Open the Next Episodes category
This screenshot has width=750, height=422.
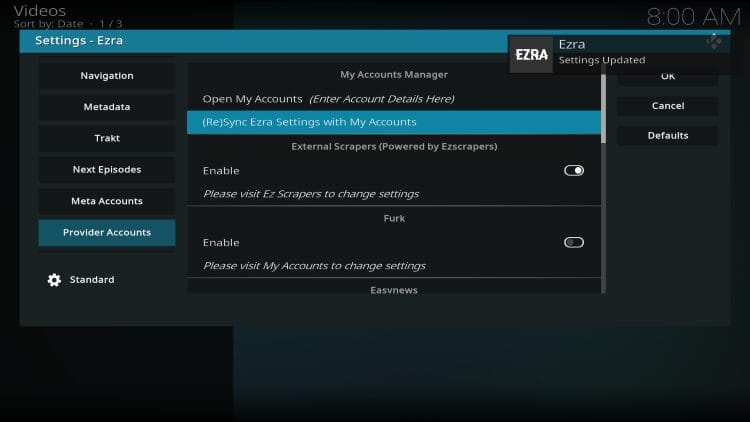(107, 169)
